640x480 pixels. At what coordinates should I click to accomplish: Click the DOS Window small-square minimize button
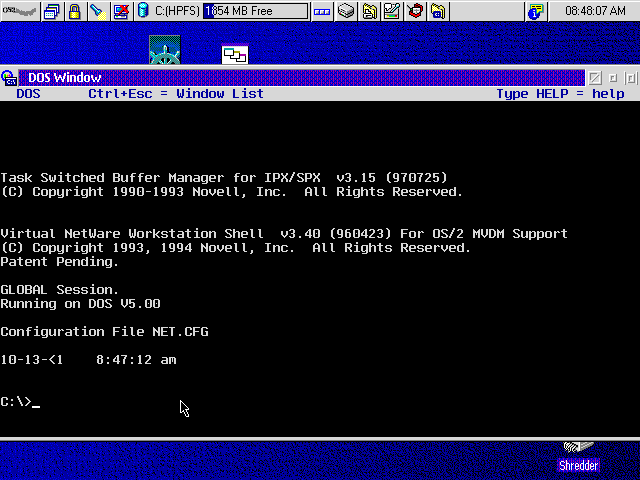coord(613,78)
